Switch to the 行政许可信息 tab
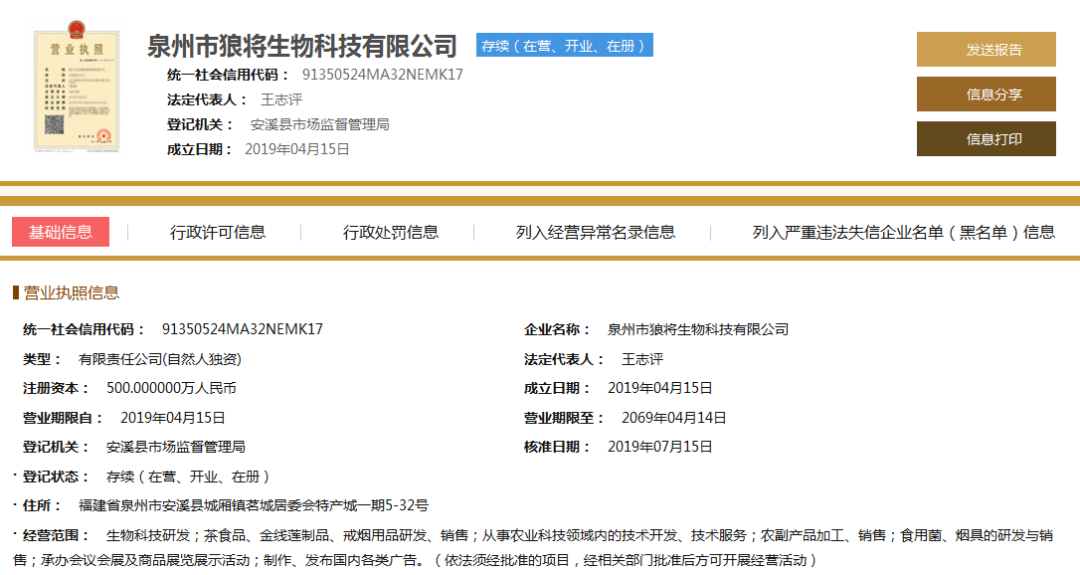Image resolution: width=1080 pixels, height=575 pixels. 218,232
